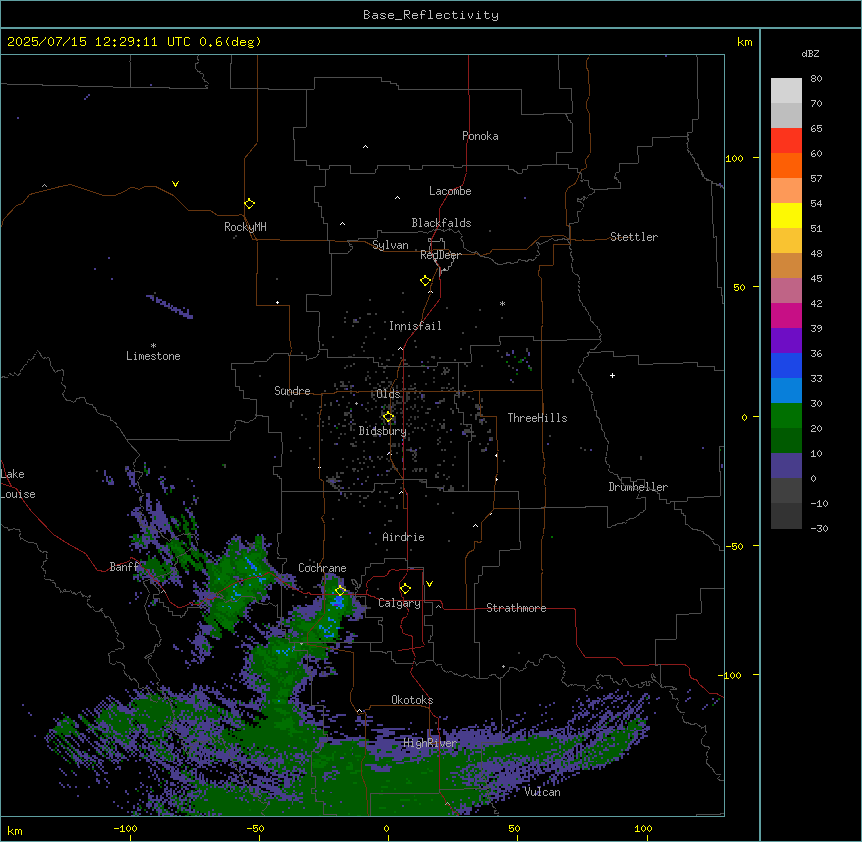Select the Airdrie label
This screenshot has height=842, width=862.
click(404, 537)
